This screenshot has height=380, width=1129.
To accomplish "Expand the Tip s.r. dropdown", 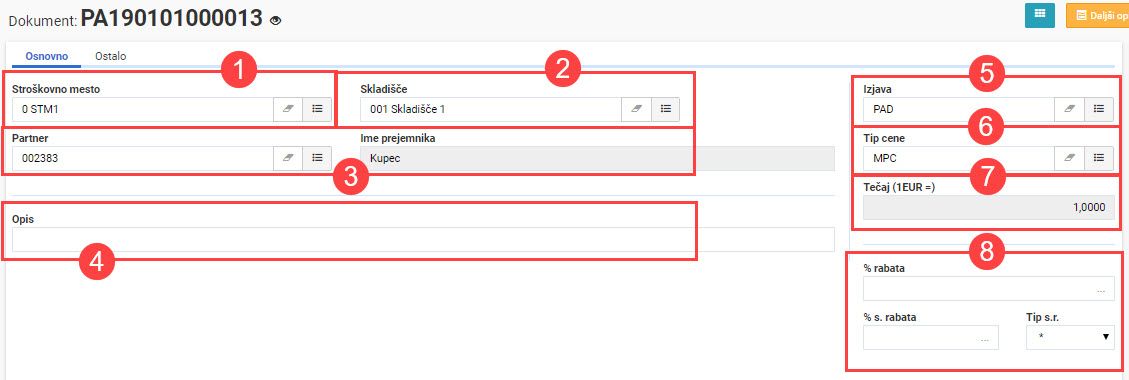I will point(1071,337).
